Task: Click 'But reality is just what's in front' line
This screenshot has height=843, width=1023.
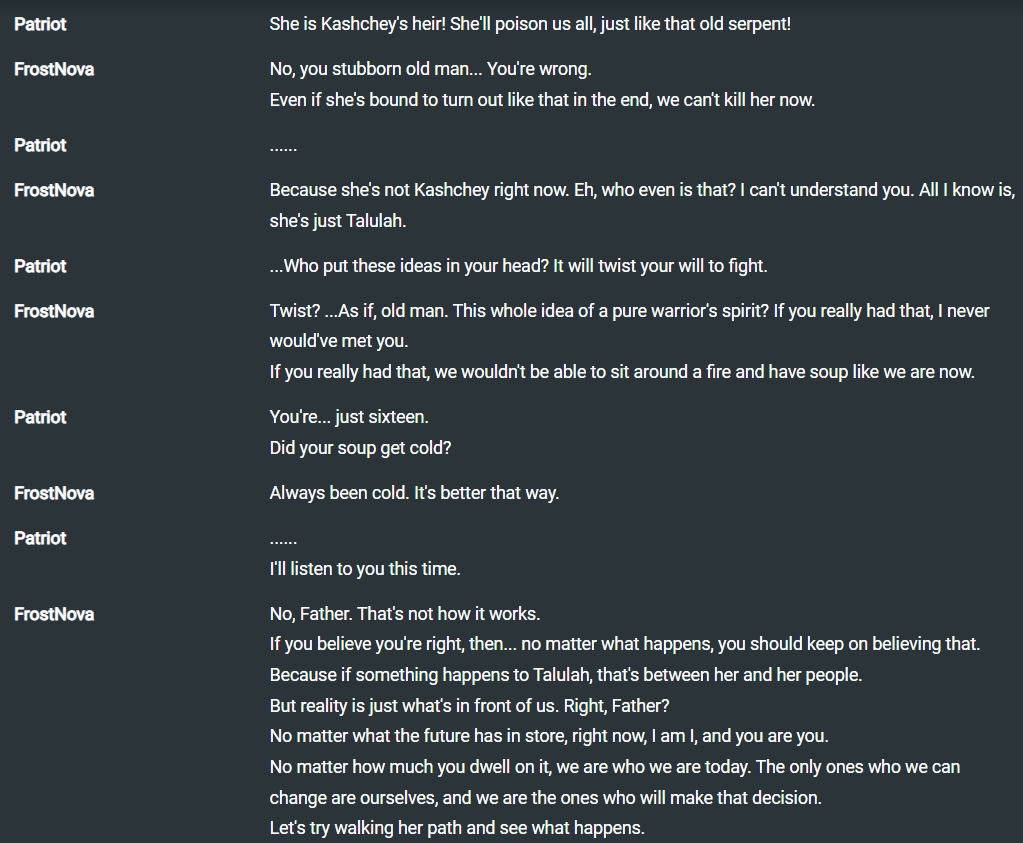Action: [x=469, y=706]
